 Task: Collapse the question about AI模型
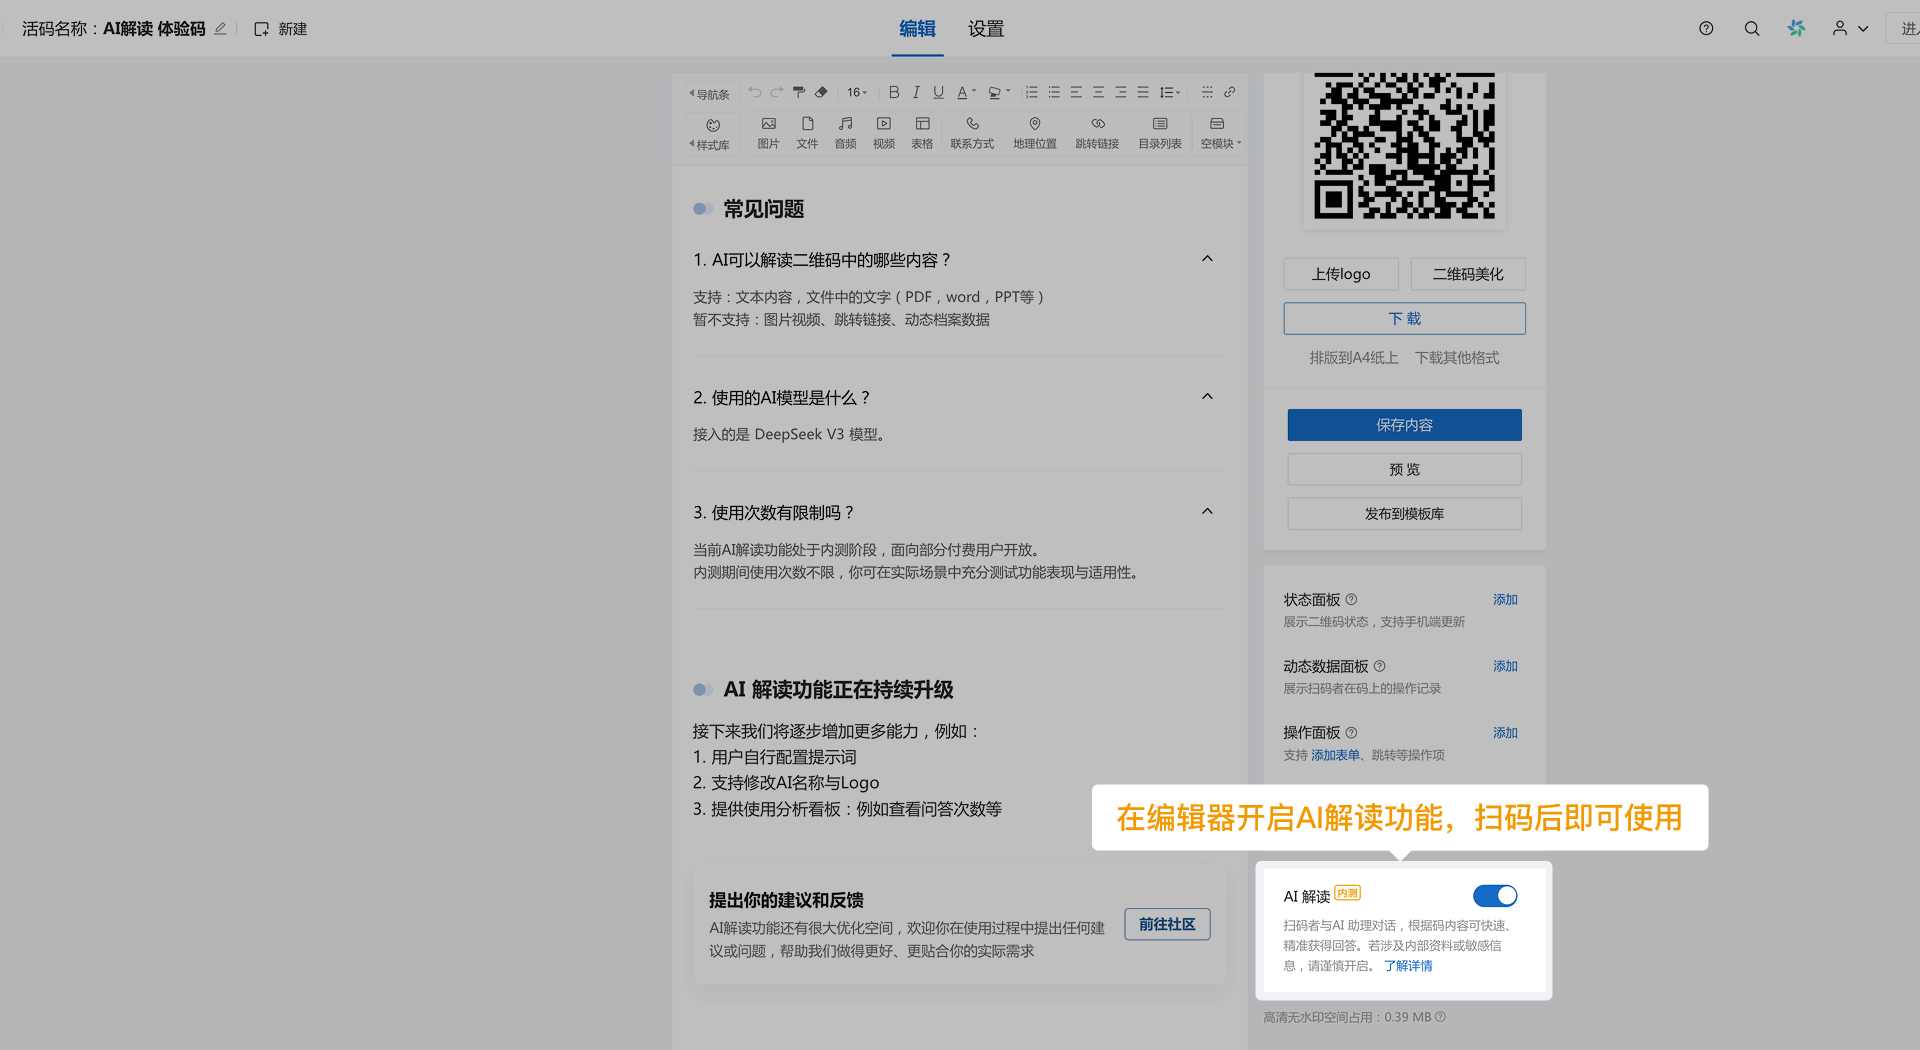point(1206,396)
